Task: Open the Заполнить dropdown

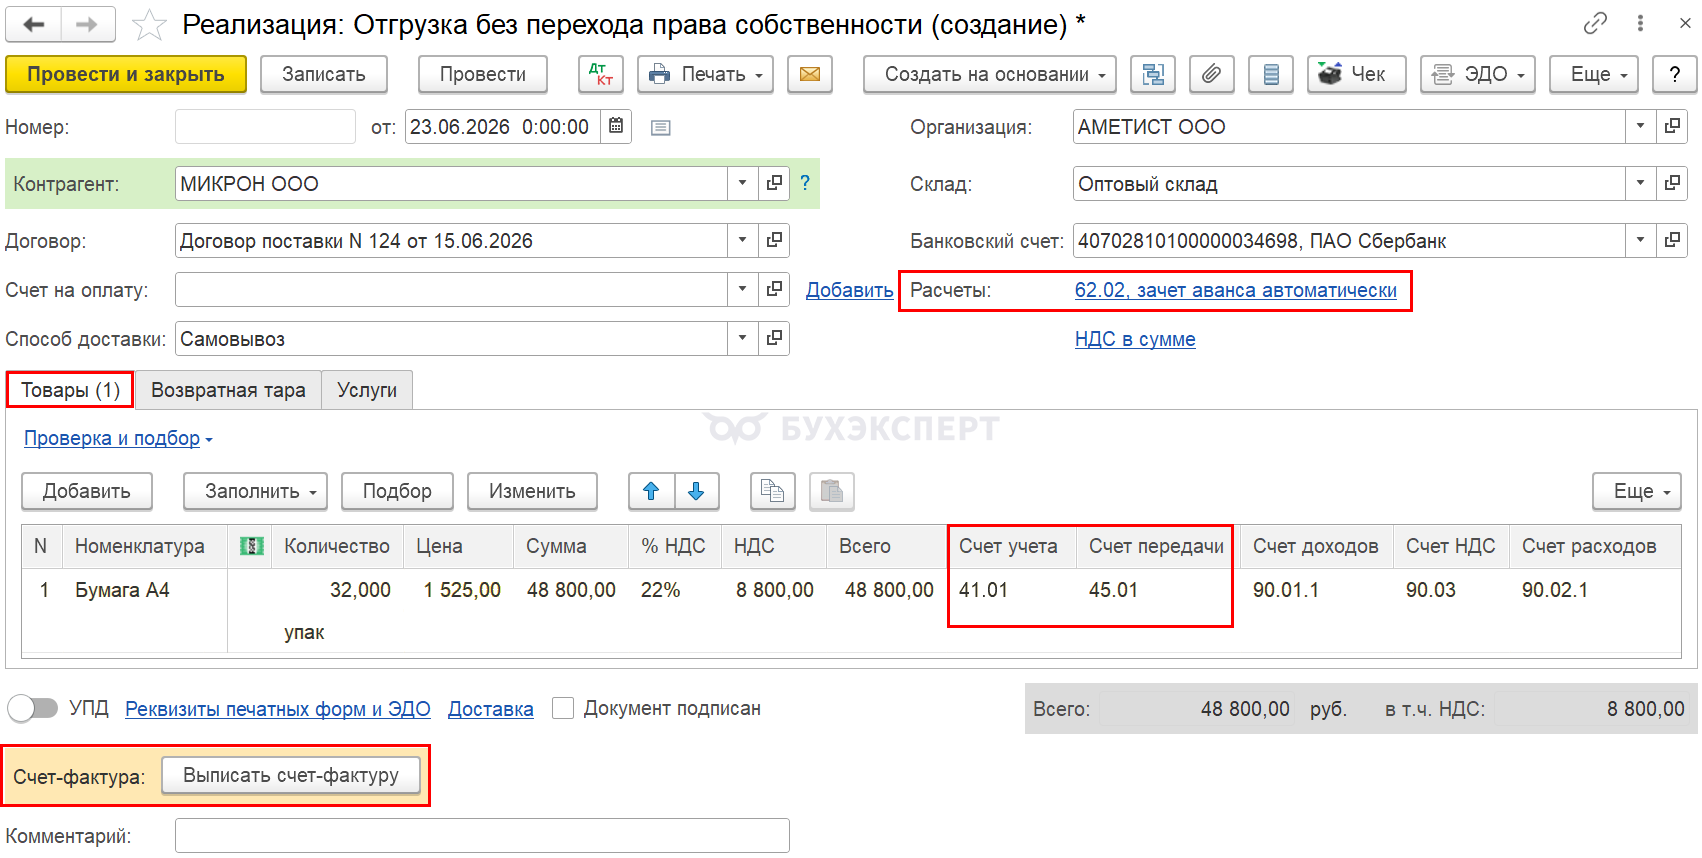Action: point(255,491)
